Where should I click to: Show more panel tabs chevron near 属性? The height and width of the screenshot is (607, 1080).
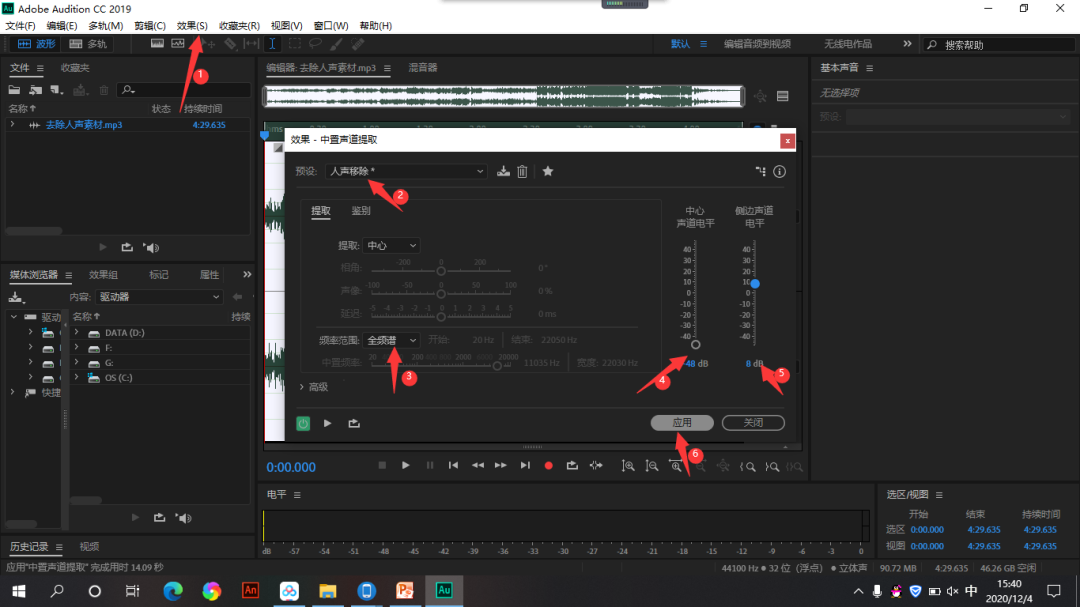point(247,274)
